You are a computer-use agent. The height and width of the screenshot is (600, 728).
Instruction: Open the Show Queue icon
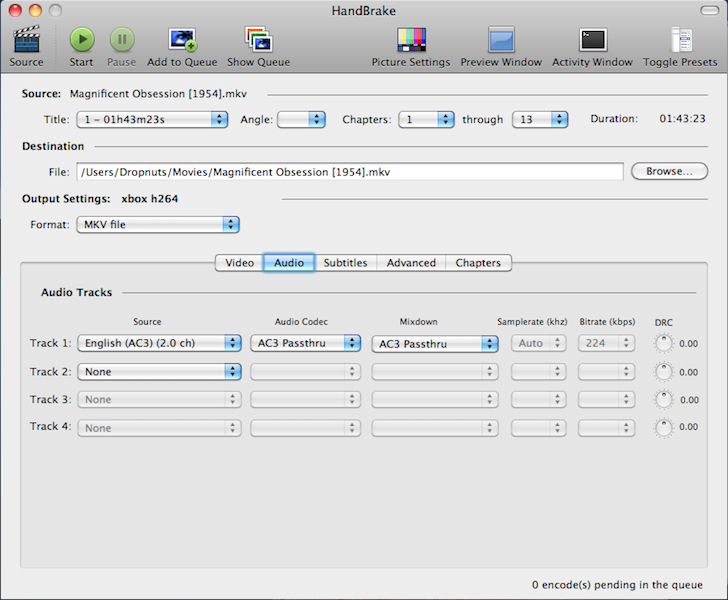pos(259,39)
